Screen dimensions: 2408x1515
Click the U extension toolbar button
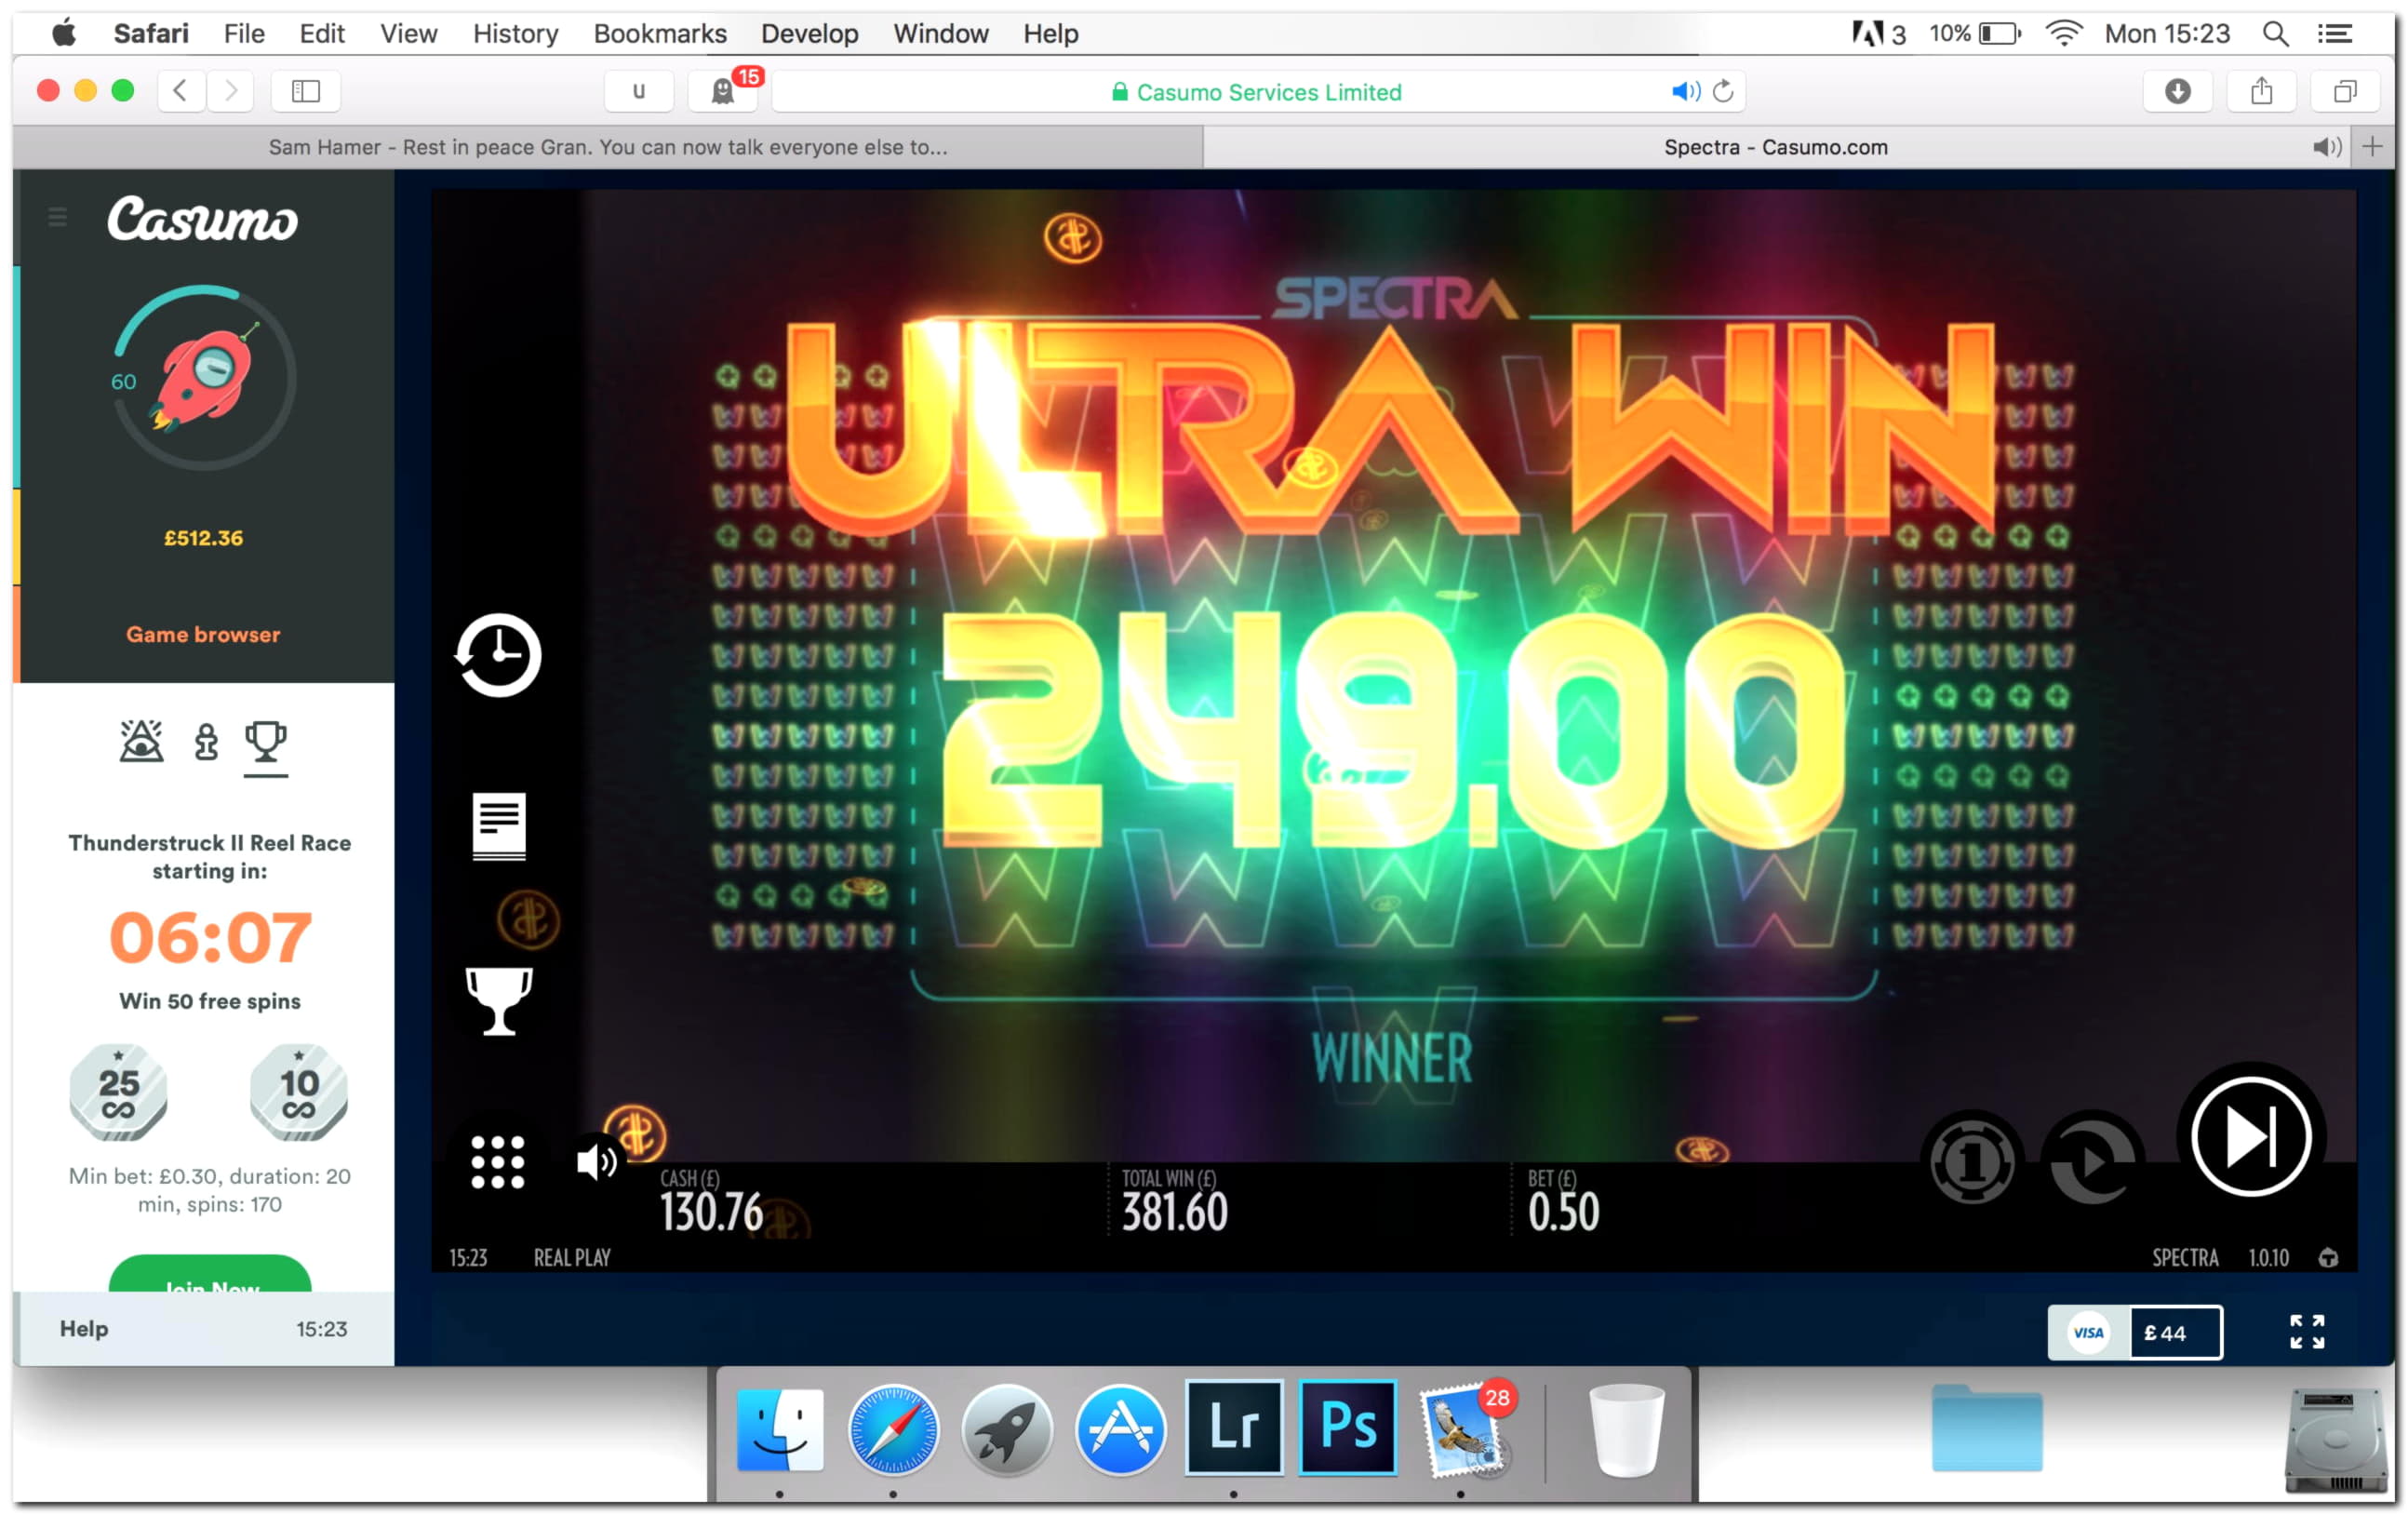[638, 91]
